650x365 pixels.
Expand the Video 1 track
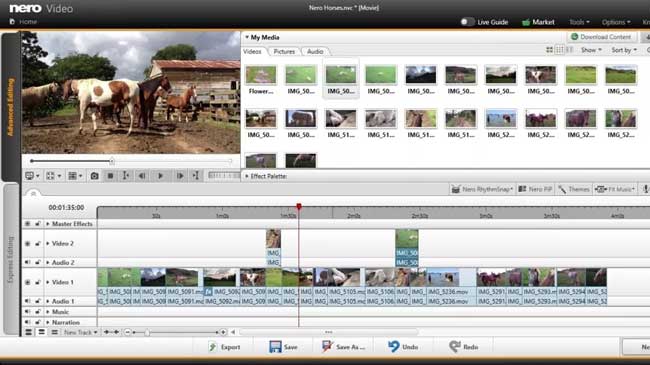[x=48, y=282]
